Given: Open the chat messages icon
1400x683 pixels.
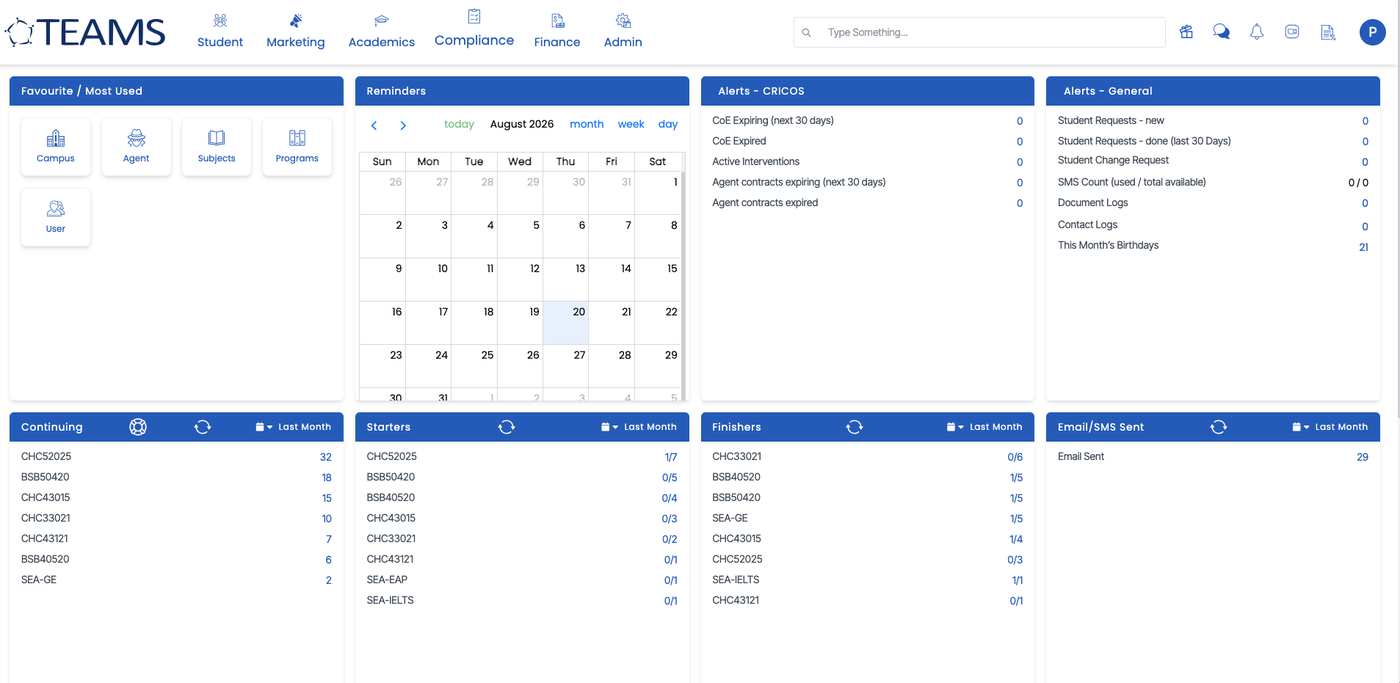Looking at the screenshot, I should (1221, 32).
